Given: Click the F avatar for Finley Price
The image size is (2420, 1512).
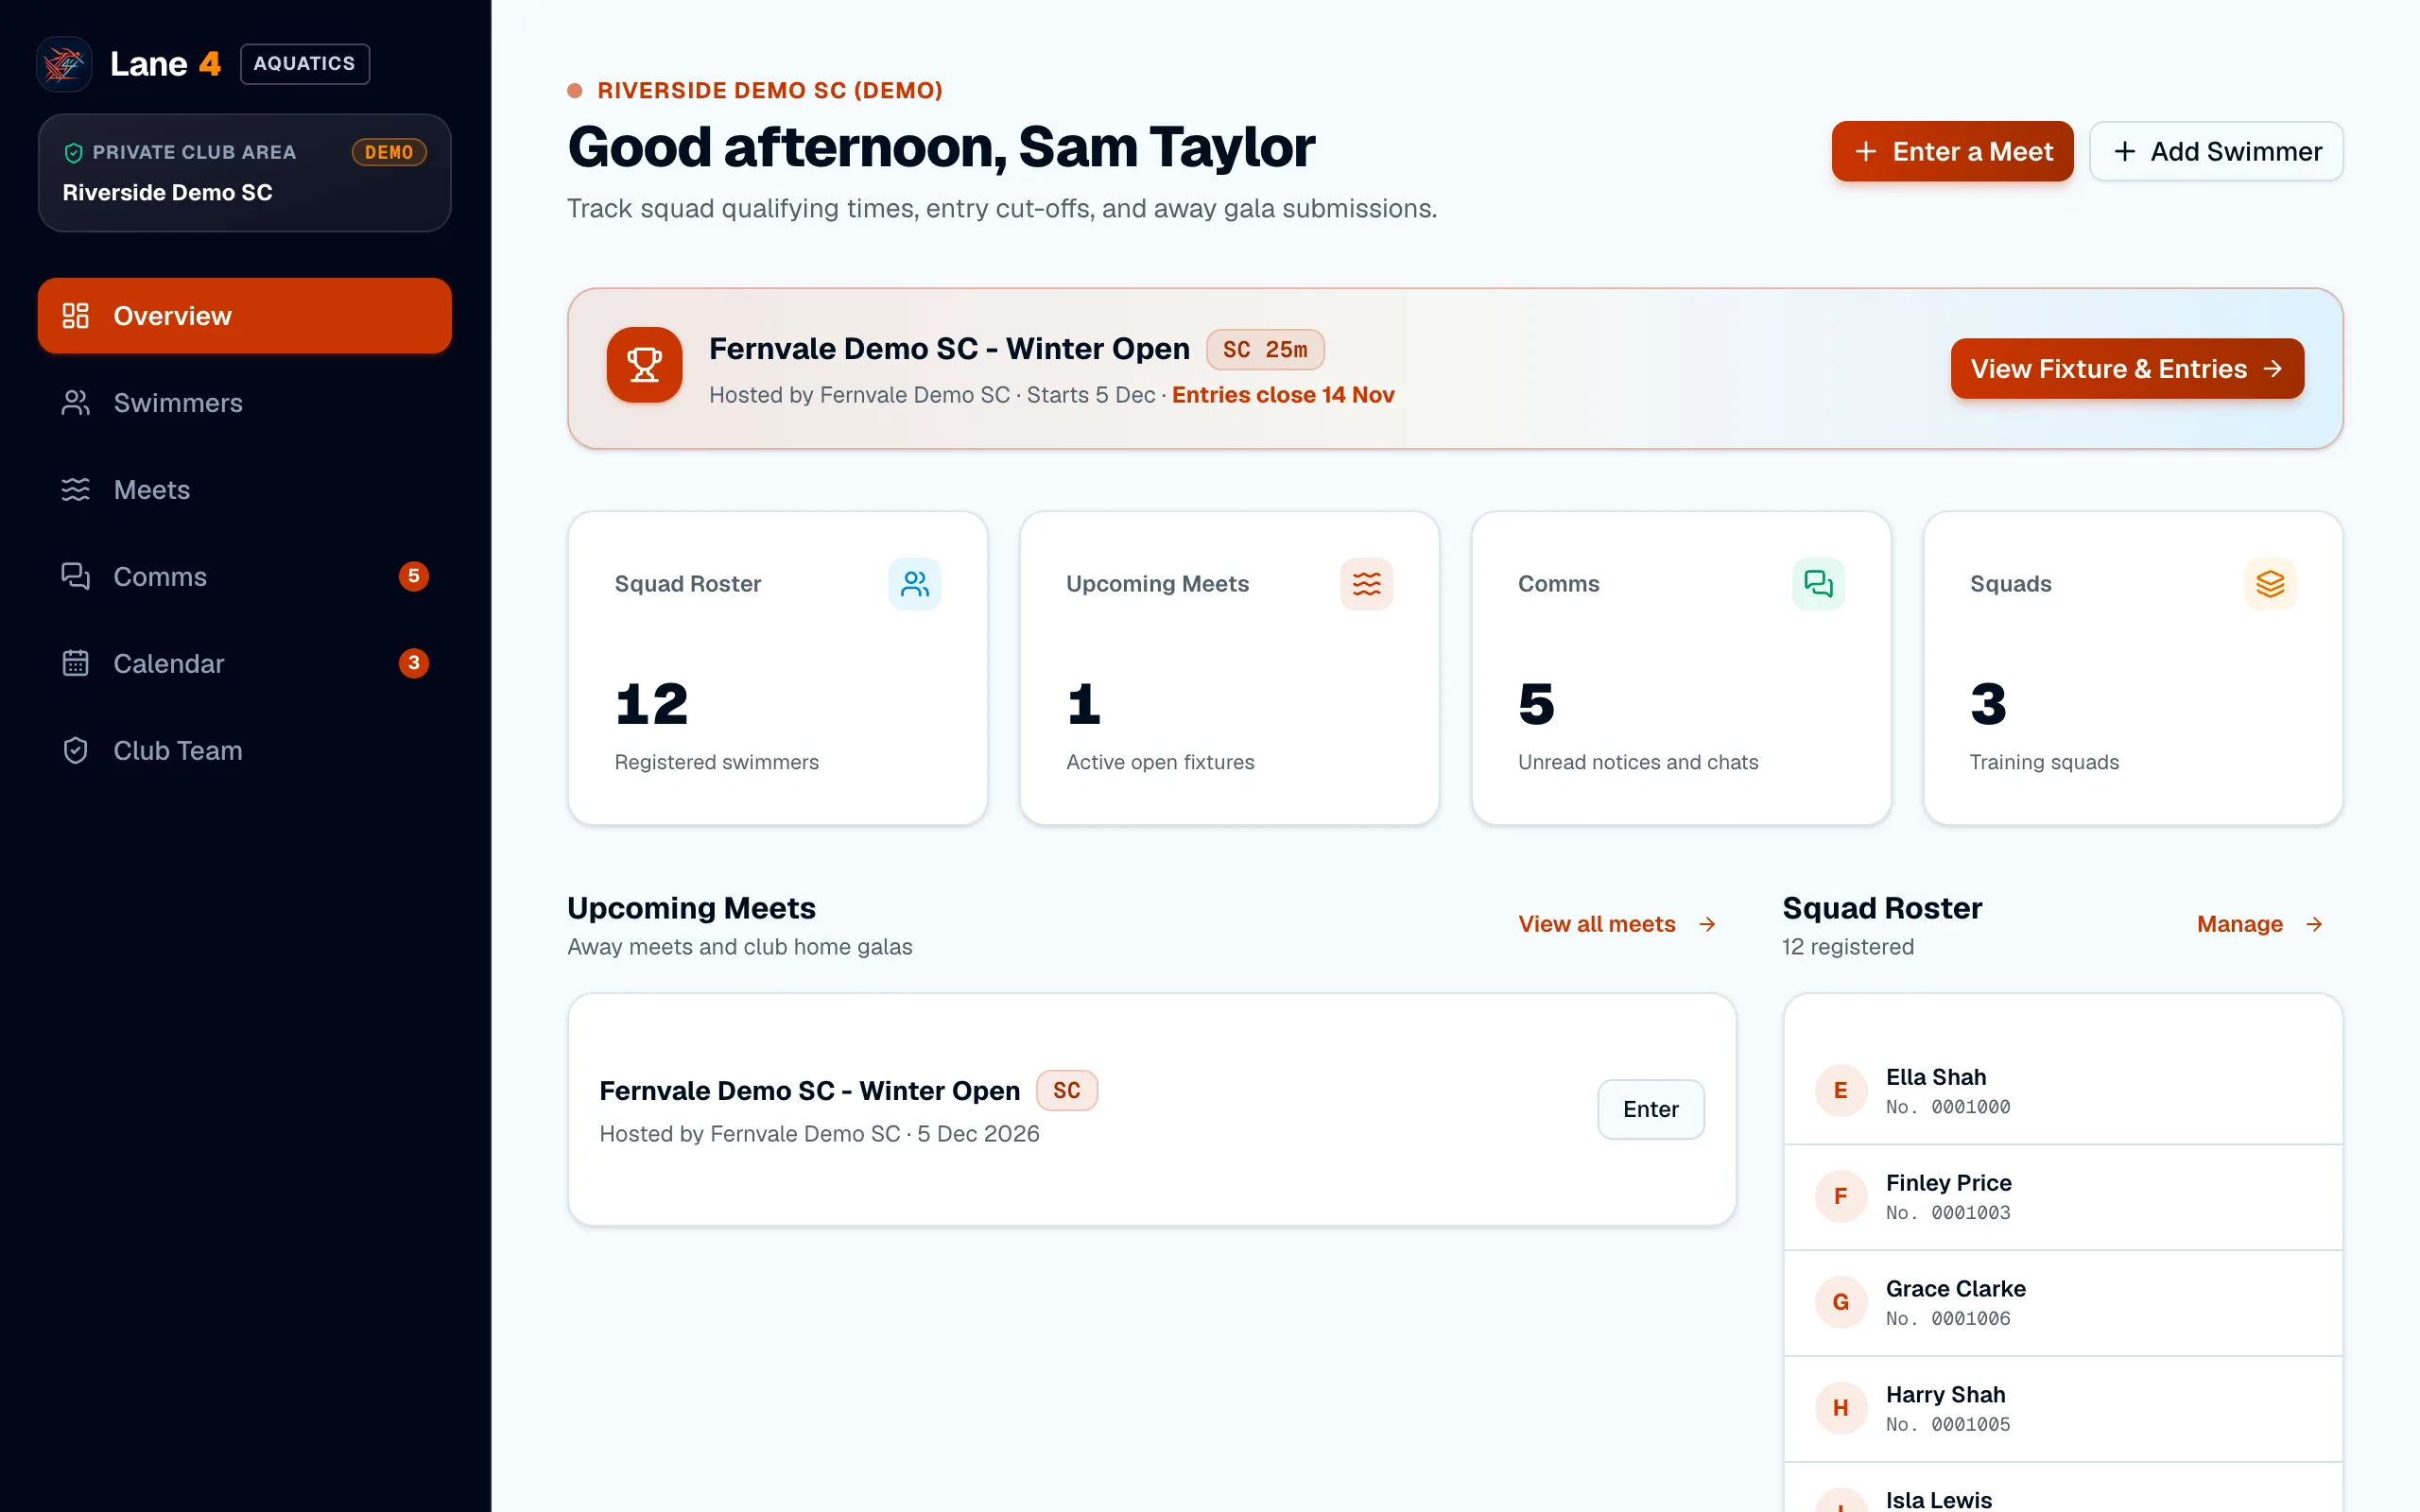Looking at the screenshot, I should (1841, 1197).
